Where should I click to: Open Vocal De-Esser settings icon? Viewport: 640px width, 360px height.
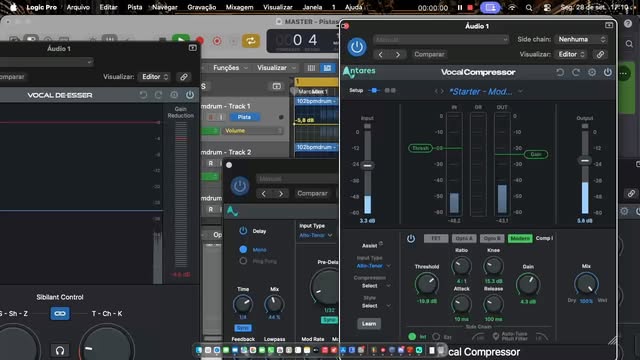tap(174, 95)
